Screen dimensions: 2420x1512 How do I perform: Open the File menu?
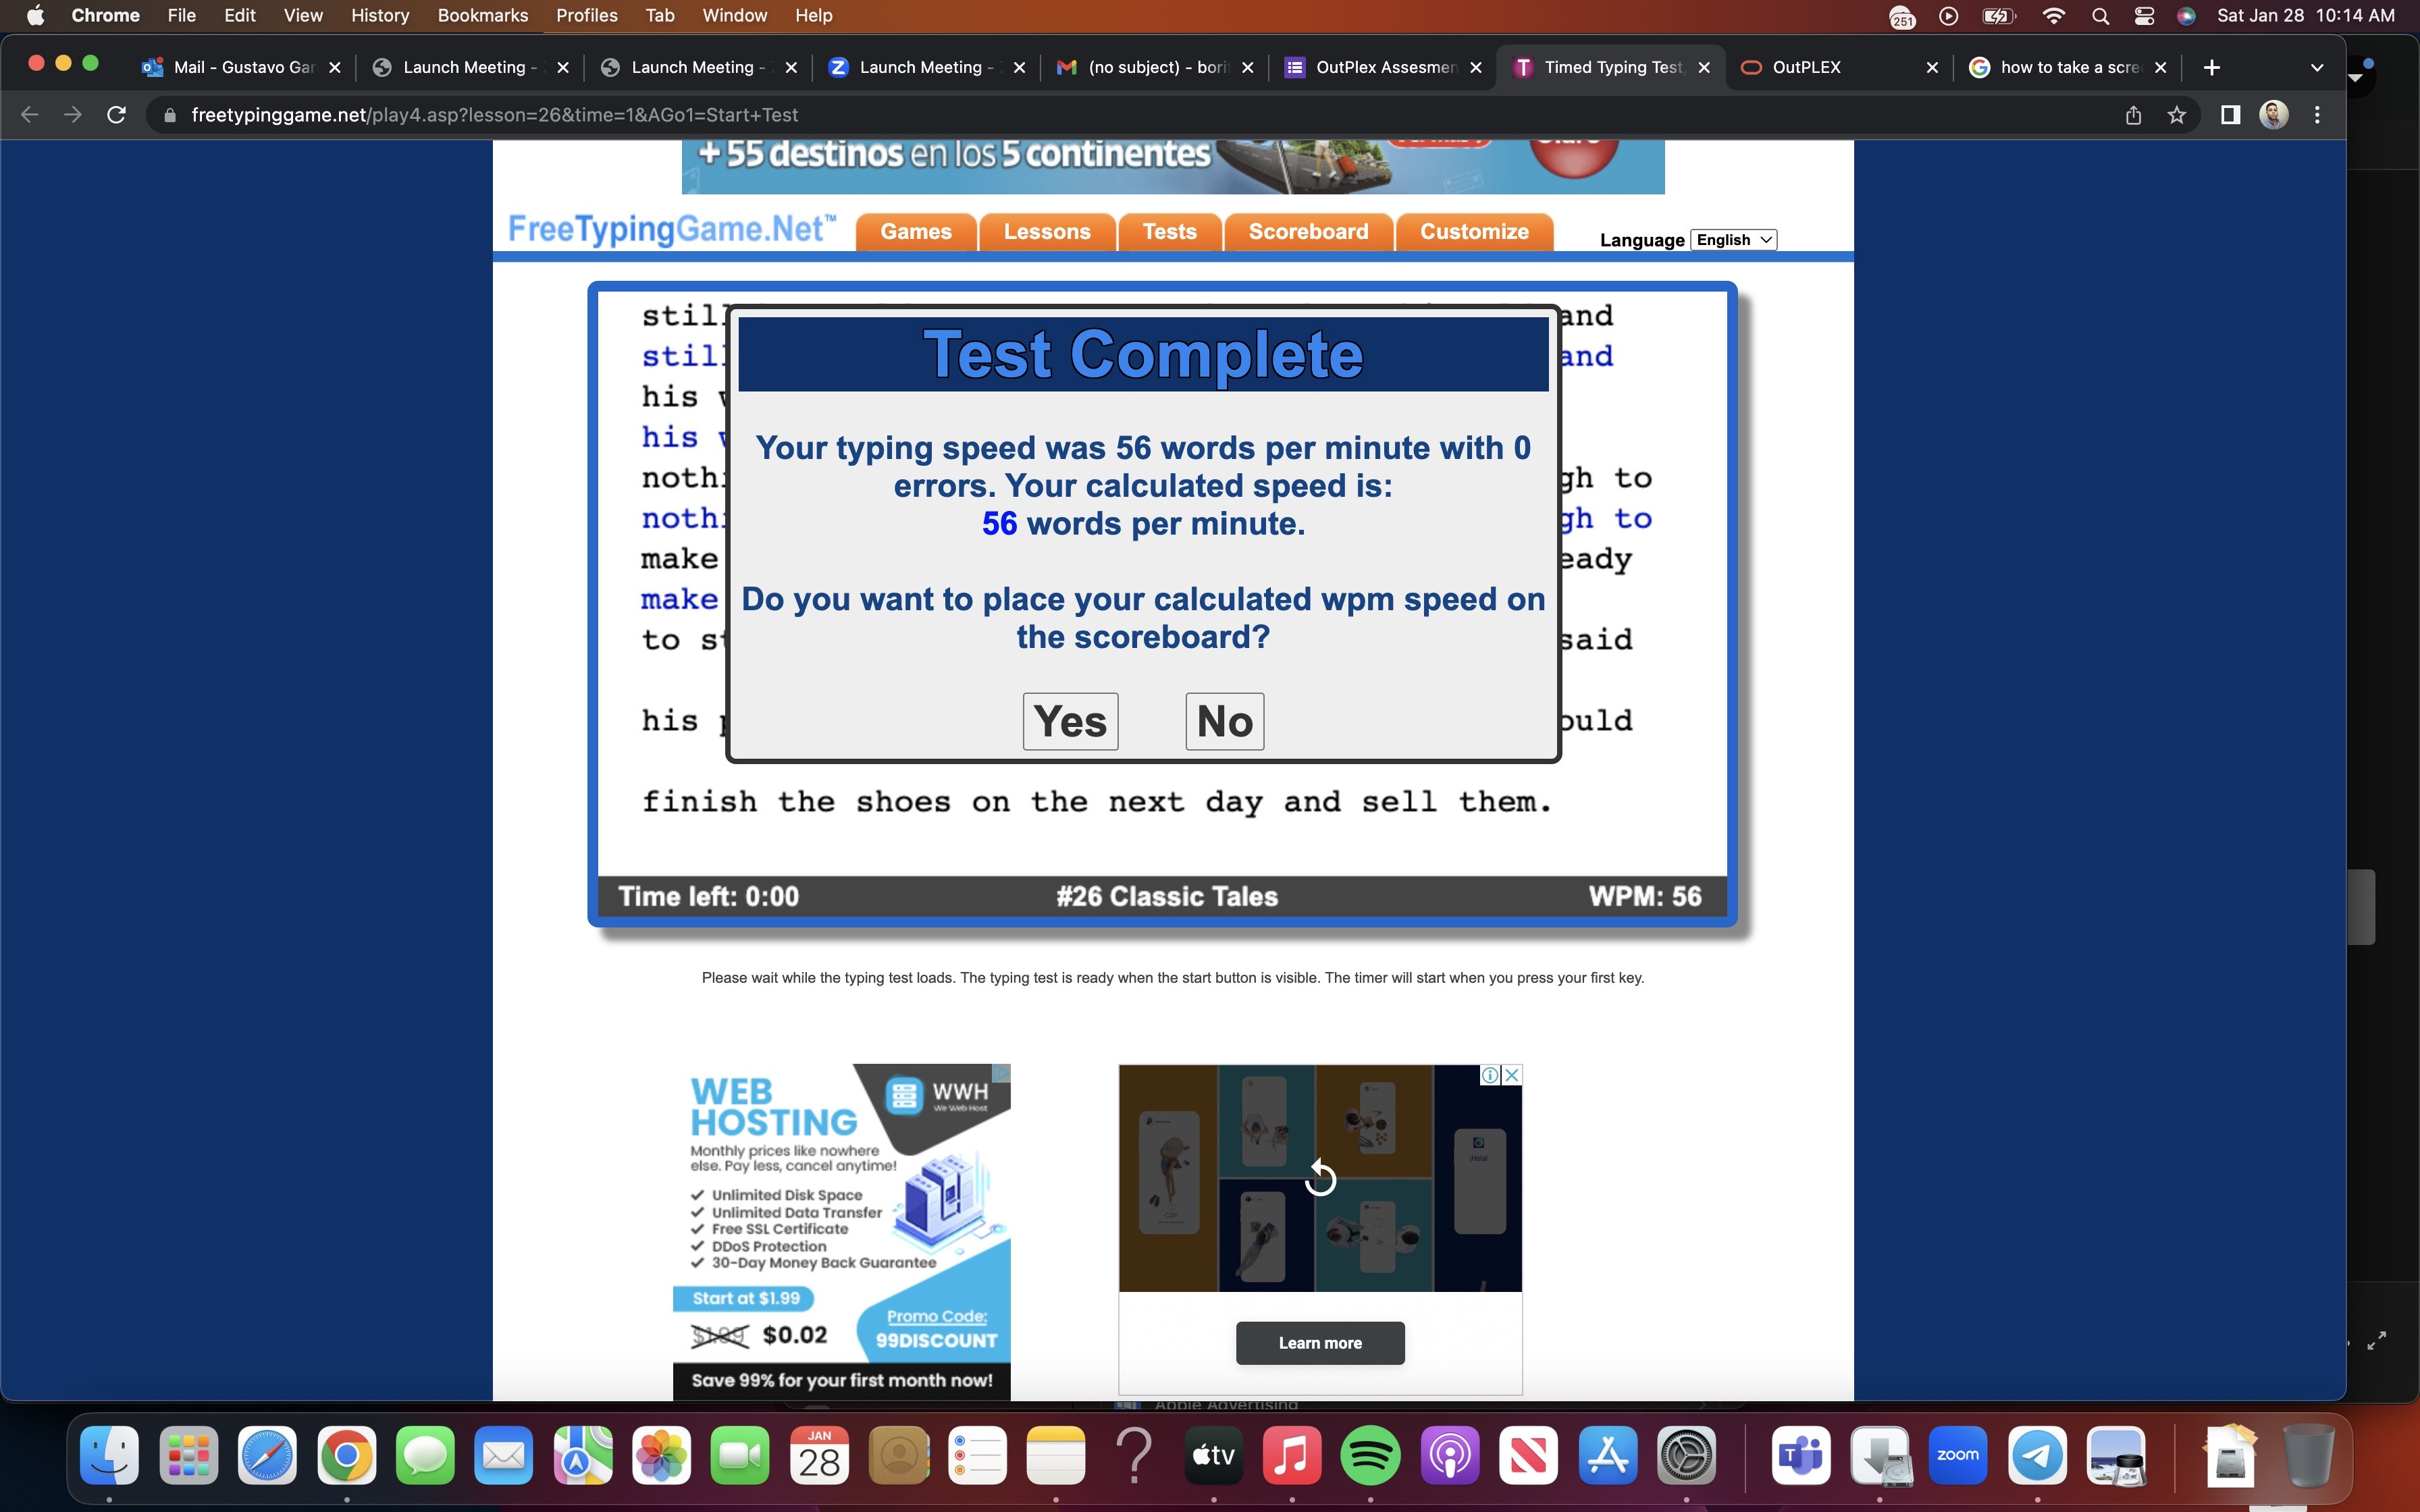tap(181, 15)
